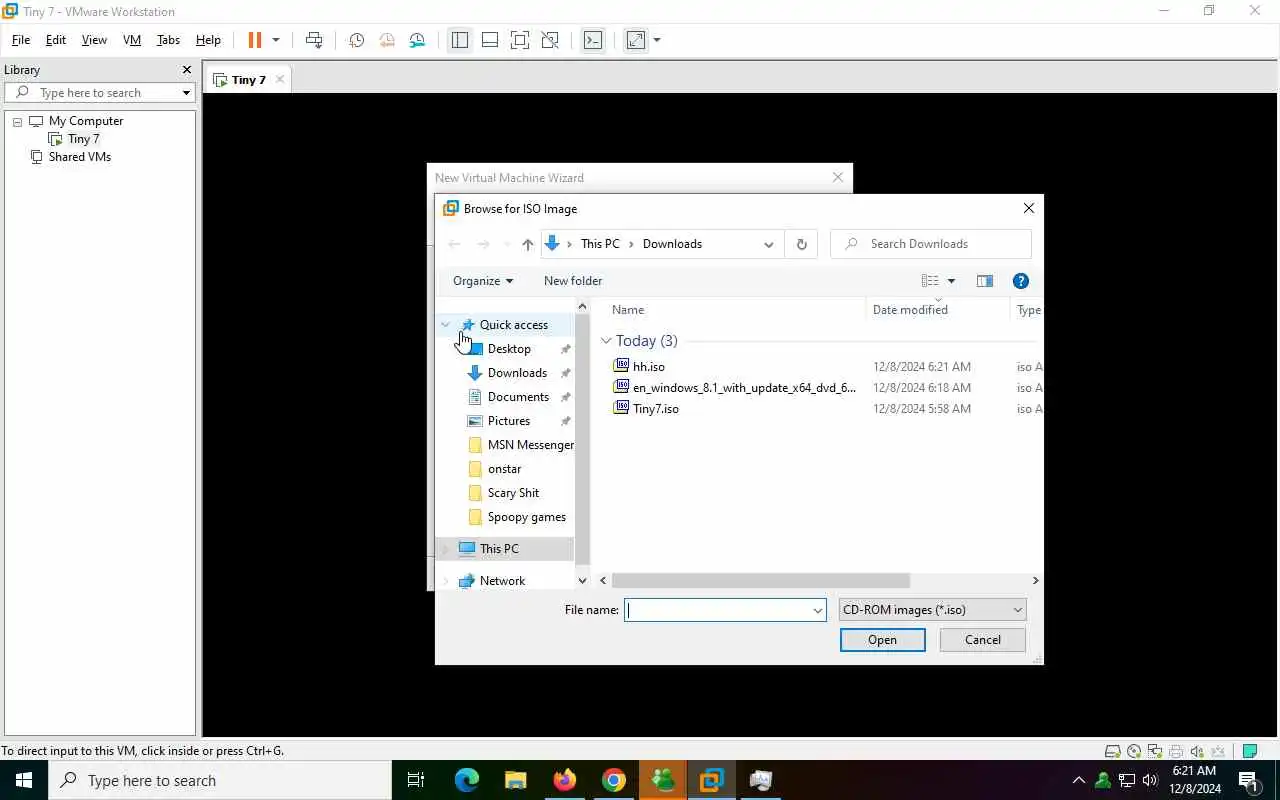Select Downloads in the navigation pane
Image resolution: width=1280 pixels, height=800 pixels.
(517, 373)
